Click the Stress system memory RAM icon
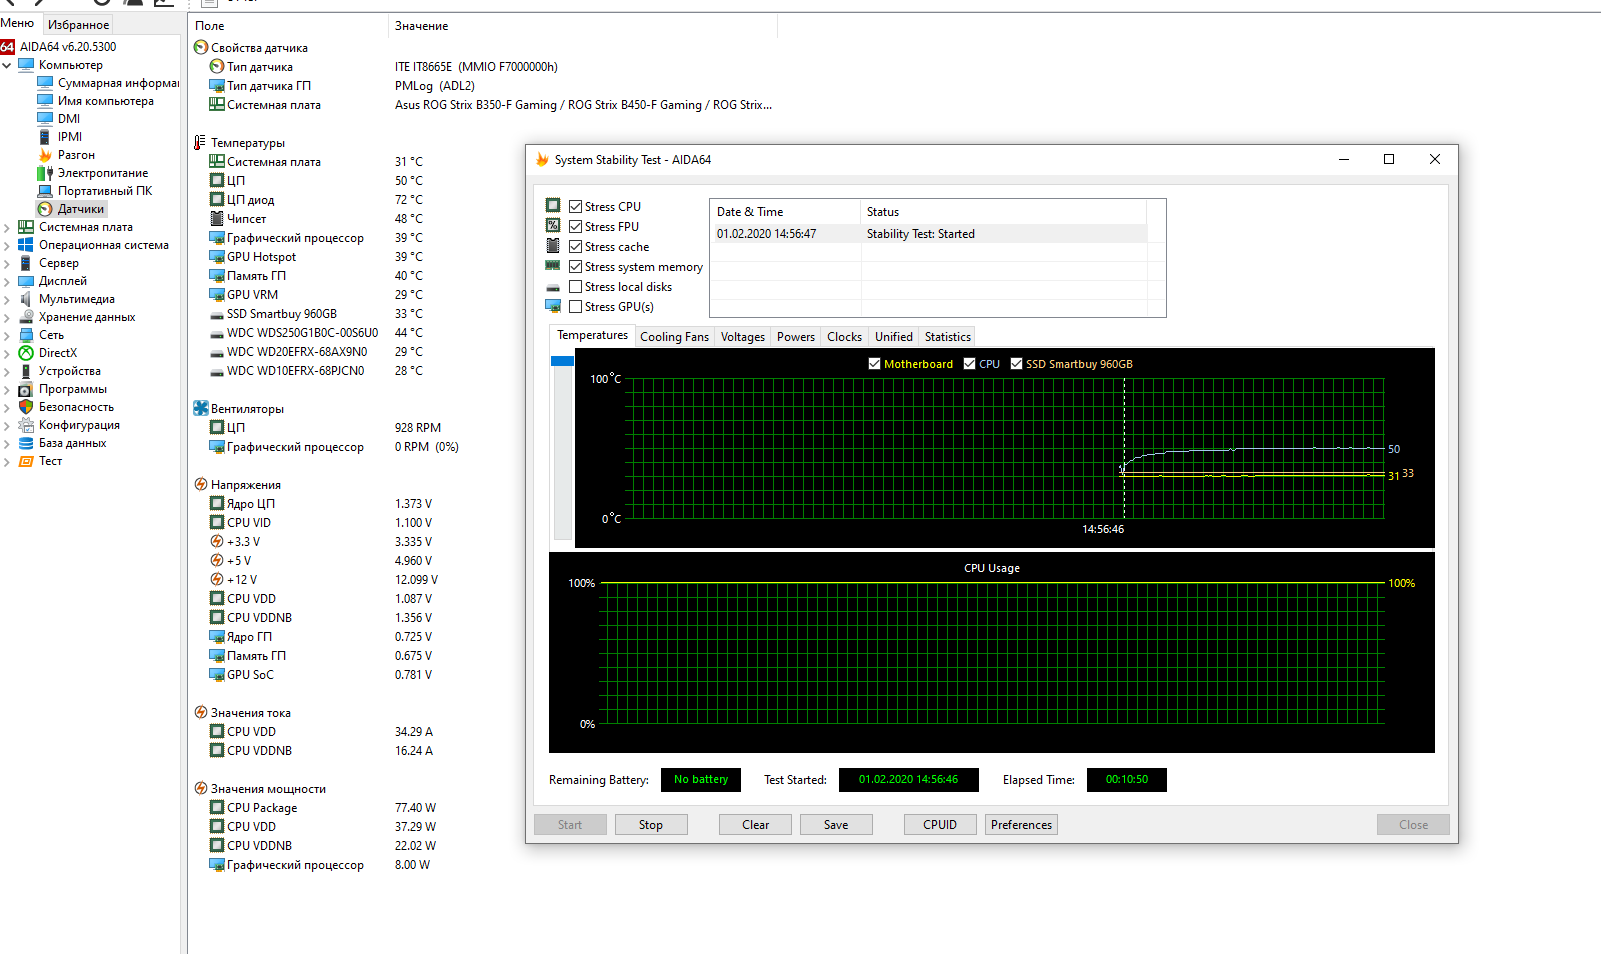The height and width of the screenshot is (954, 1601). pyautogui.click(x=553, y=266)
